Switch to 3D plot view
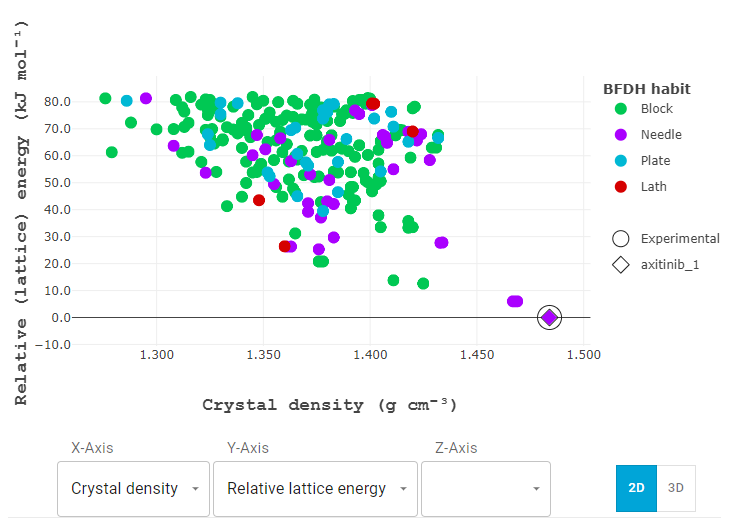The image size is (737, 520). coord(676,488)
